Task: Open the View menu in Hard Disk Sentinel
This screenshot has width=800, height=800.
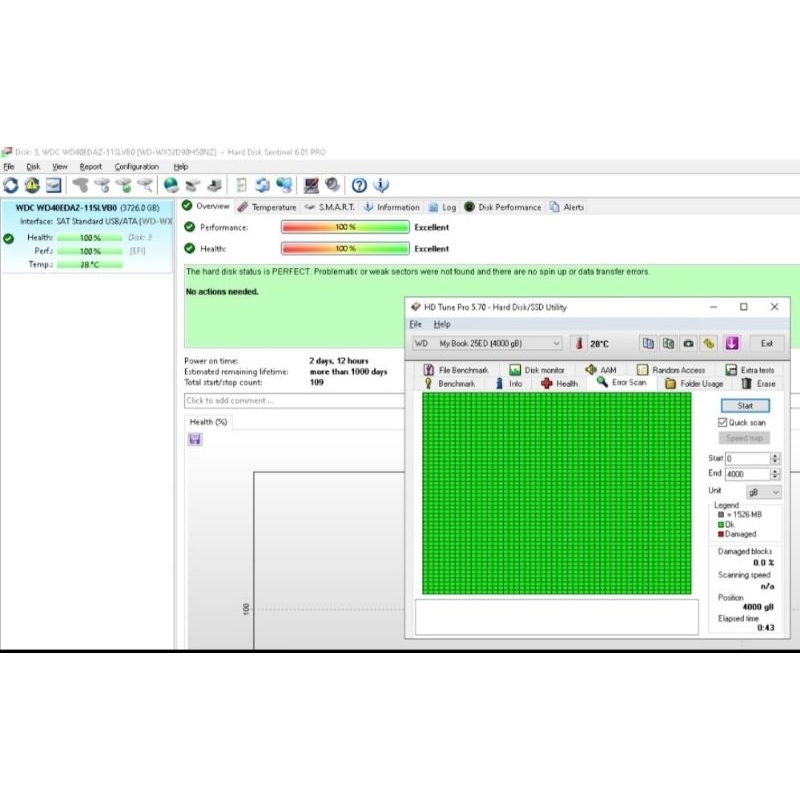Action: 60,167
